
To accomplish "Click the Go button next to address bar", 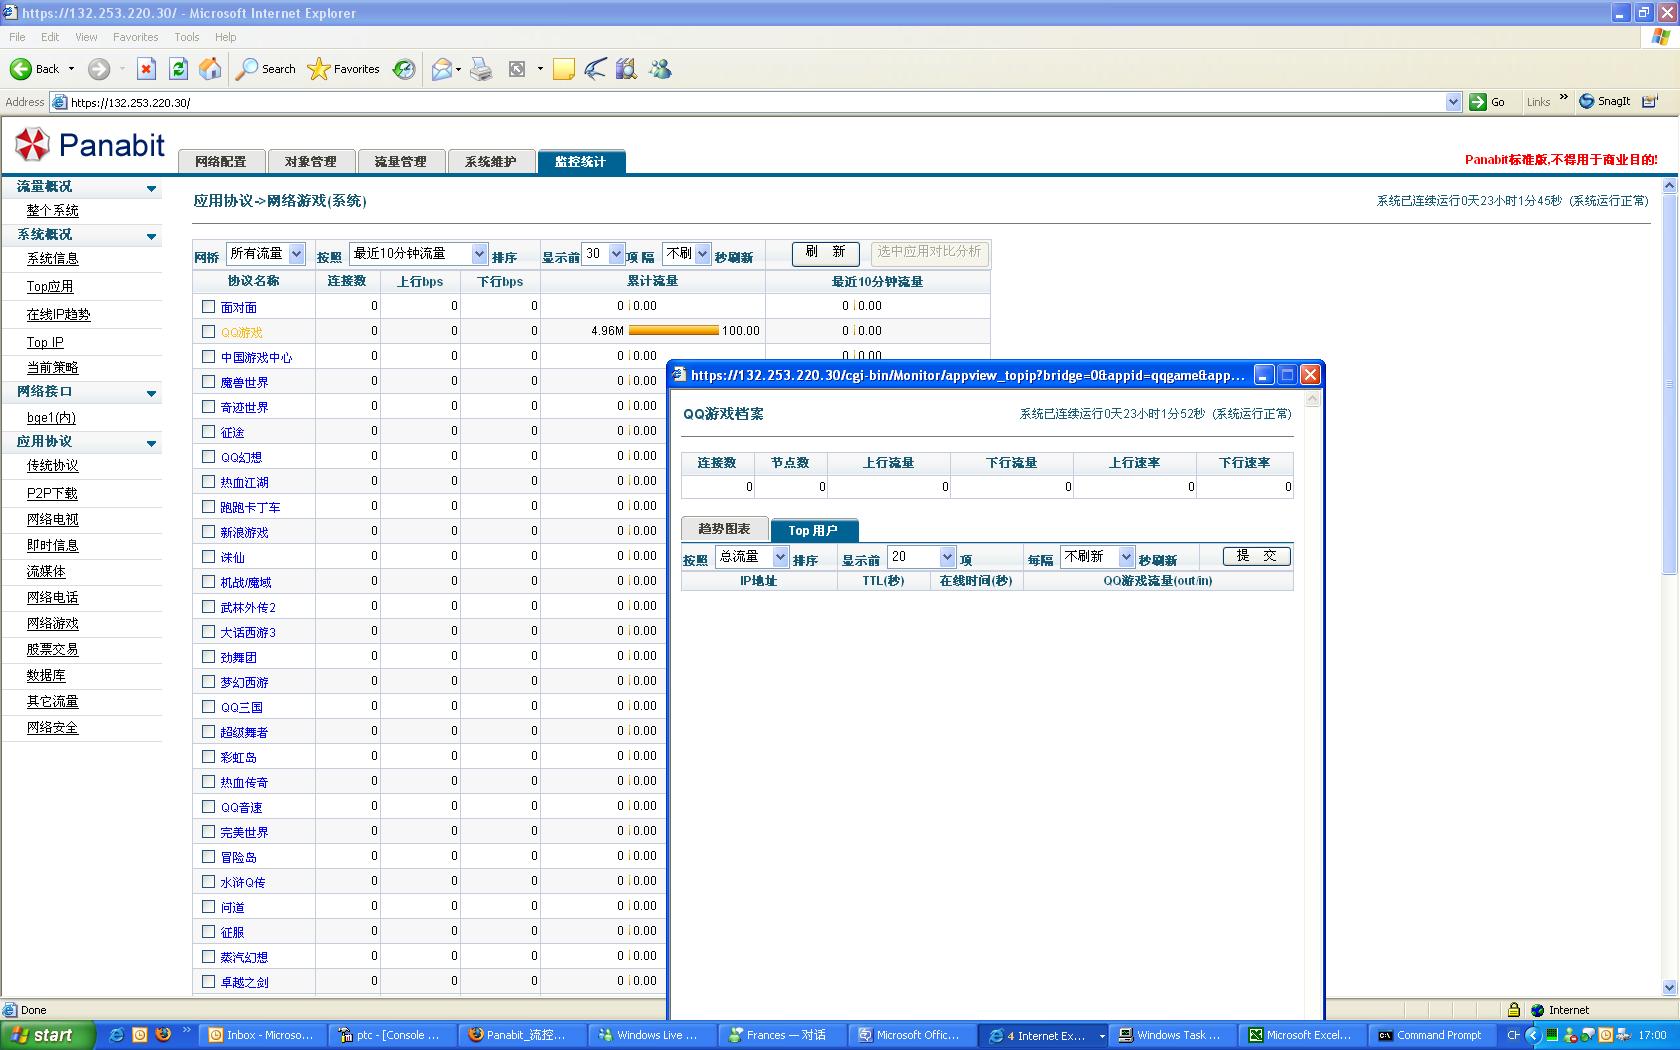I will click(1487, 102).
